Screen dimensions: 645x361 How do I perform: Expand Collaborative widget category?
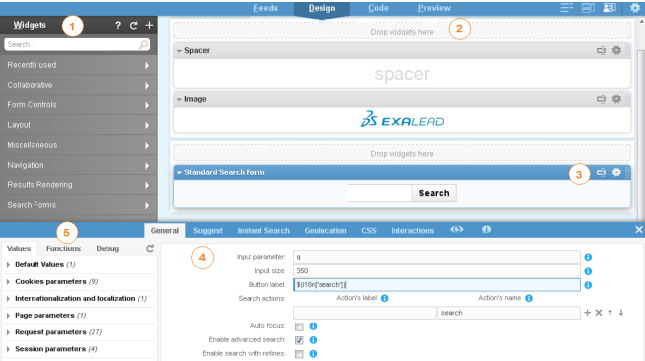click(79, 85)
